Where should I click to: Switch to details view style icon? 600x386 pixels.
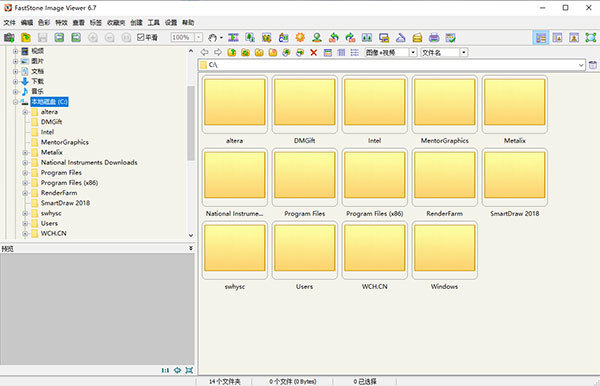[x=341, y=52]
